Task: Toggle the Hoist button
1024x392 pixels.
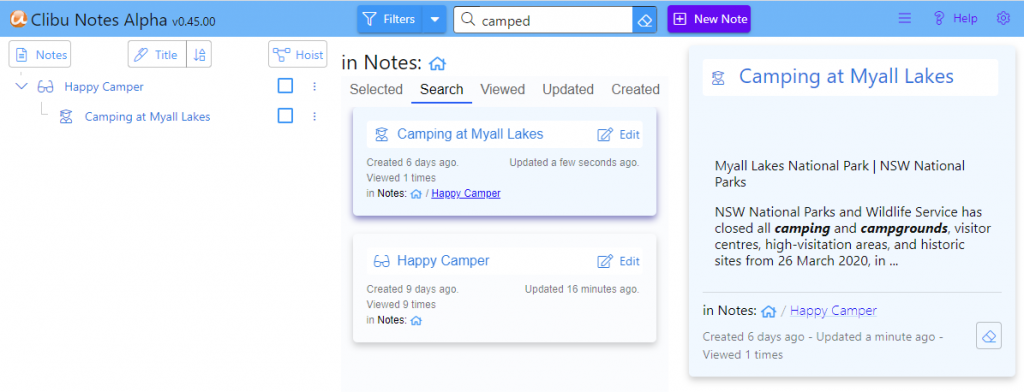Action: 298,55
